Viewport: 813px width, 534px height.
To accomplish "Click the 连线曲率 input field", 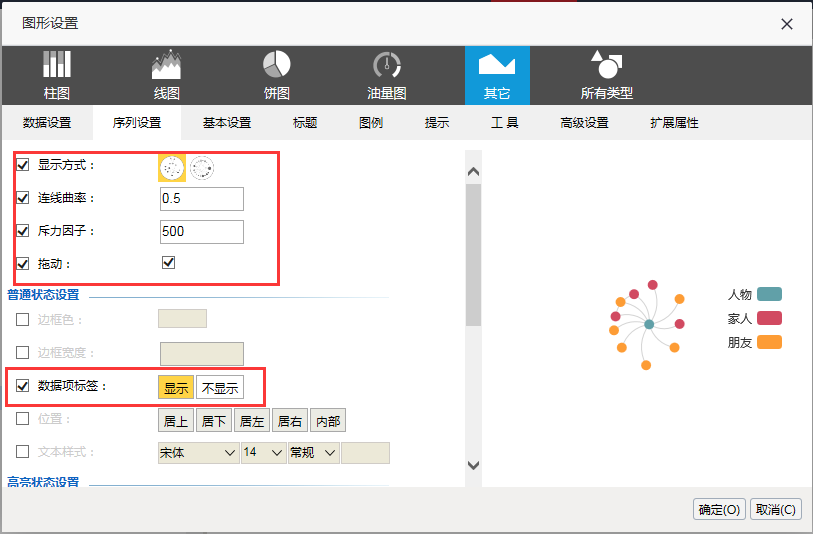I will tap(202, 199).
